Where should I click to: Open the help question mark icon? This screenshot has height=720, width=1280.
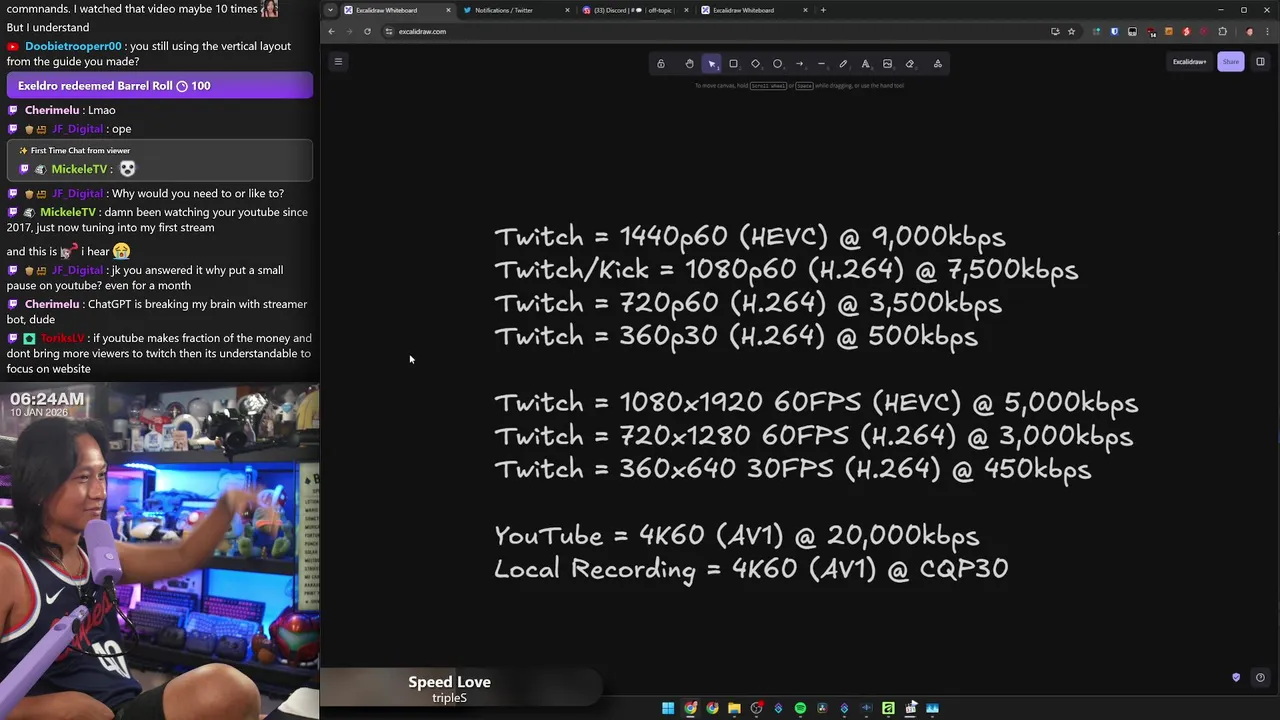point(1260,677)
